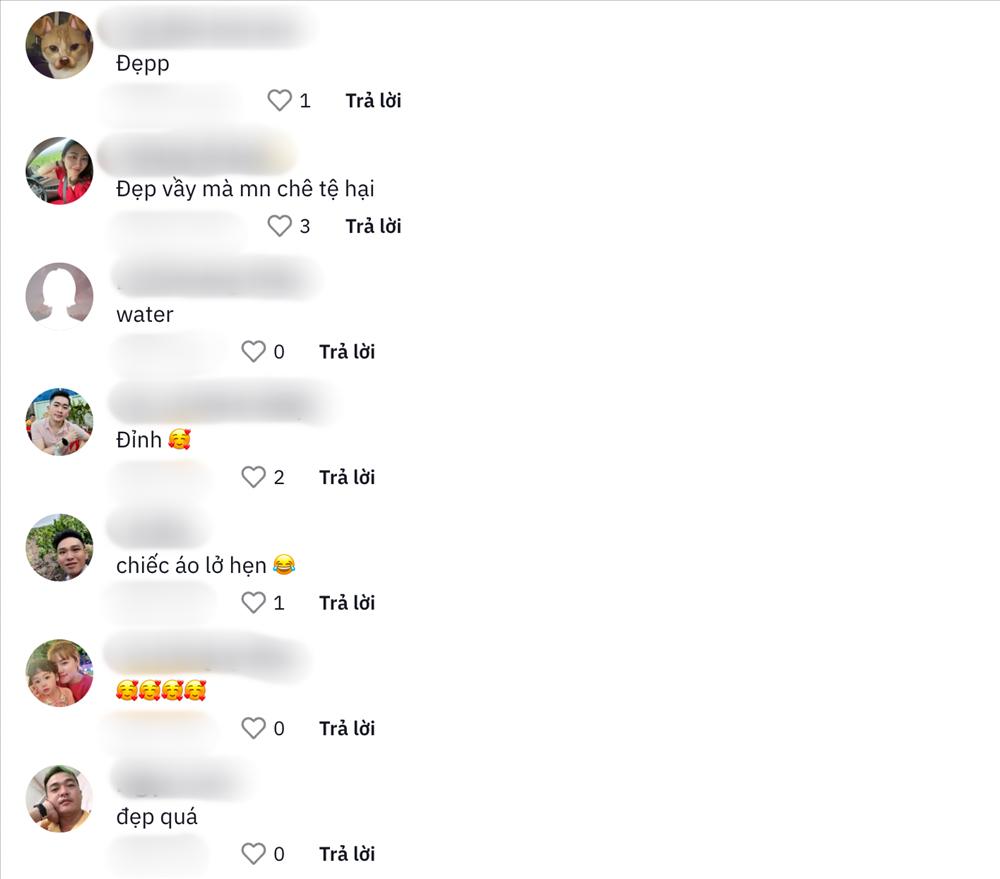Open avatar of woman in red in car
Viewport: 1000px width, 879px height.
pos(59,171)
